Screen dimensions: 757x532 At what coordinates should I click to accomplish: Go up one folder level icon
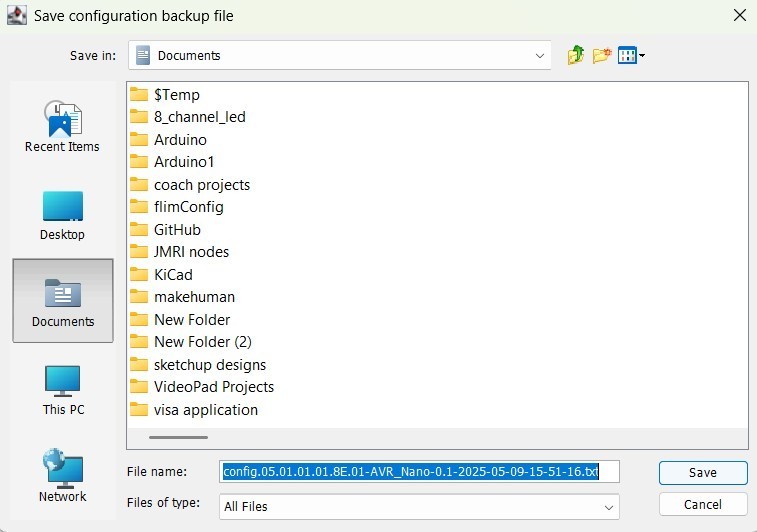pyautogui.click(x=575, y=56)
